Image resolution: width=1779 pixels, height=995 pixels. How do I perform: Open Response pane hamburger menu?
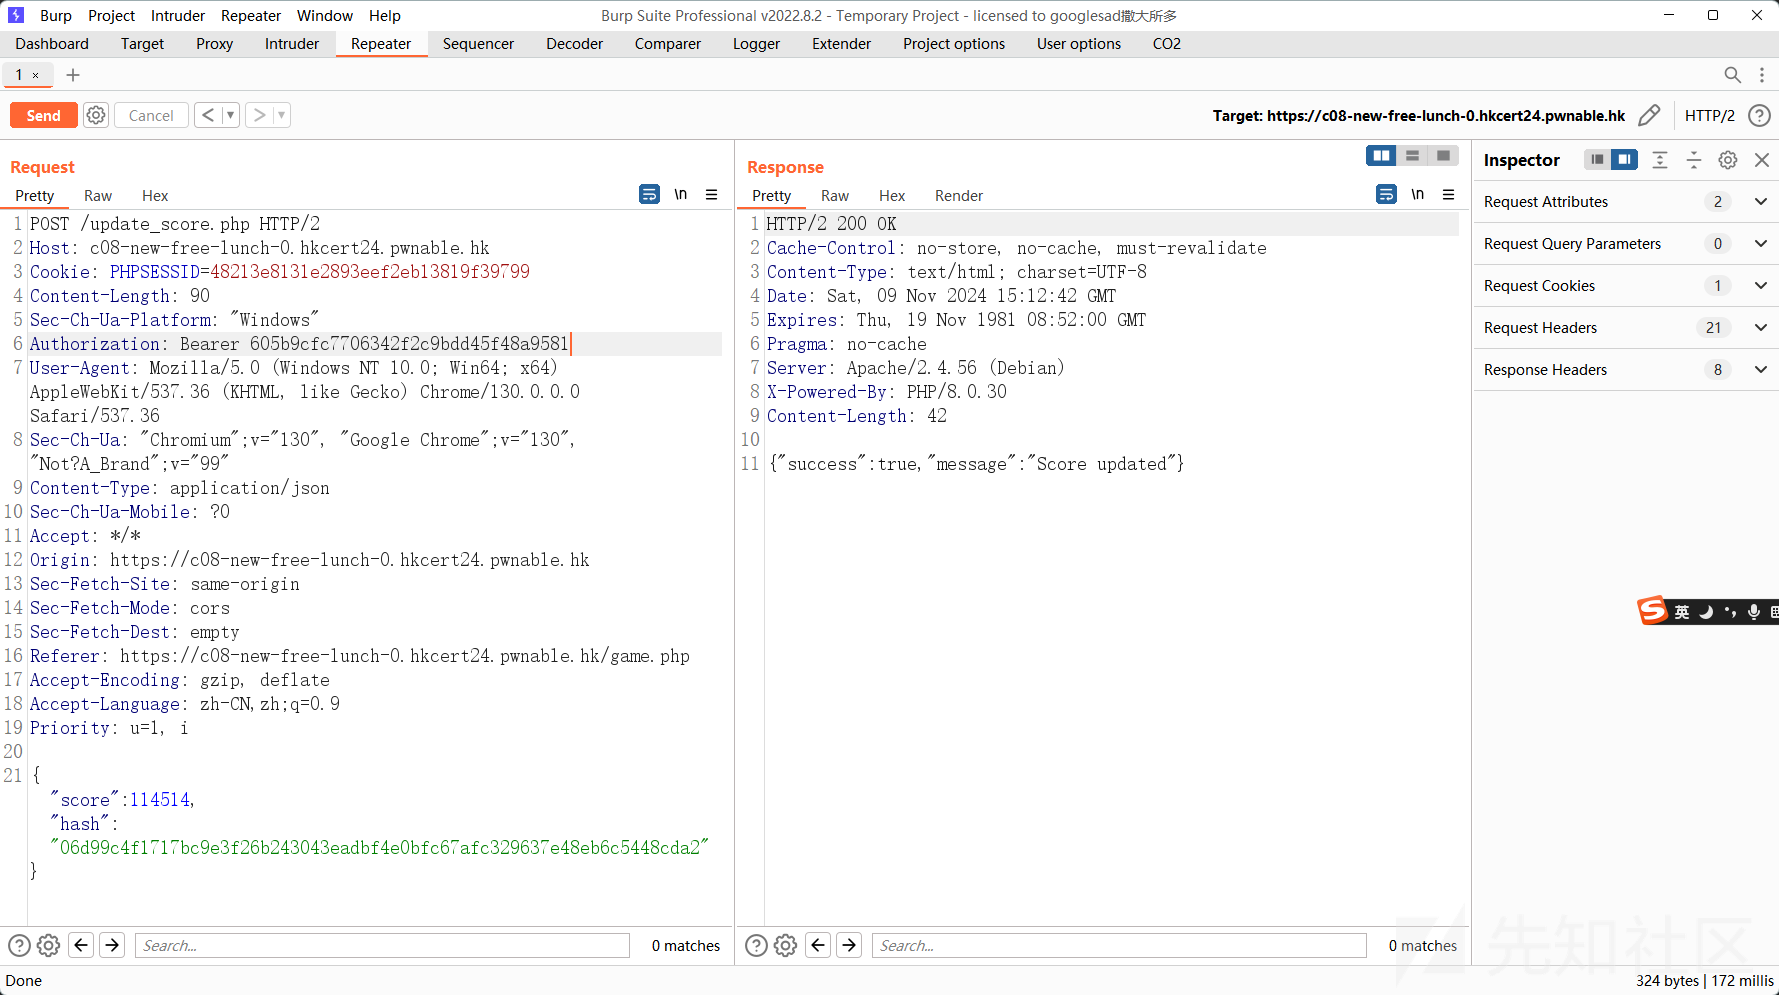point(1449,194)
